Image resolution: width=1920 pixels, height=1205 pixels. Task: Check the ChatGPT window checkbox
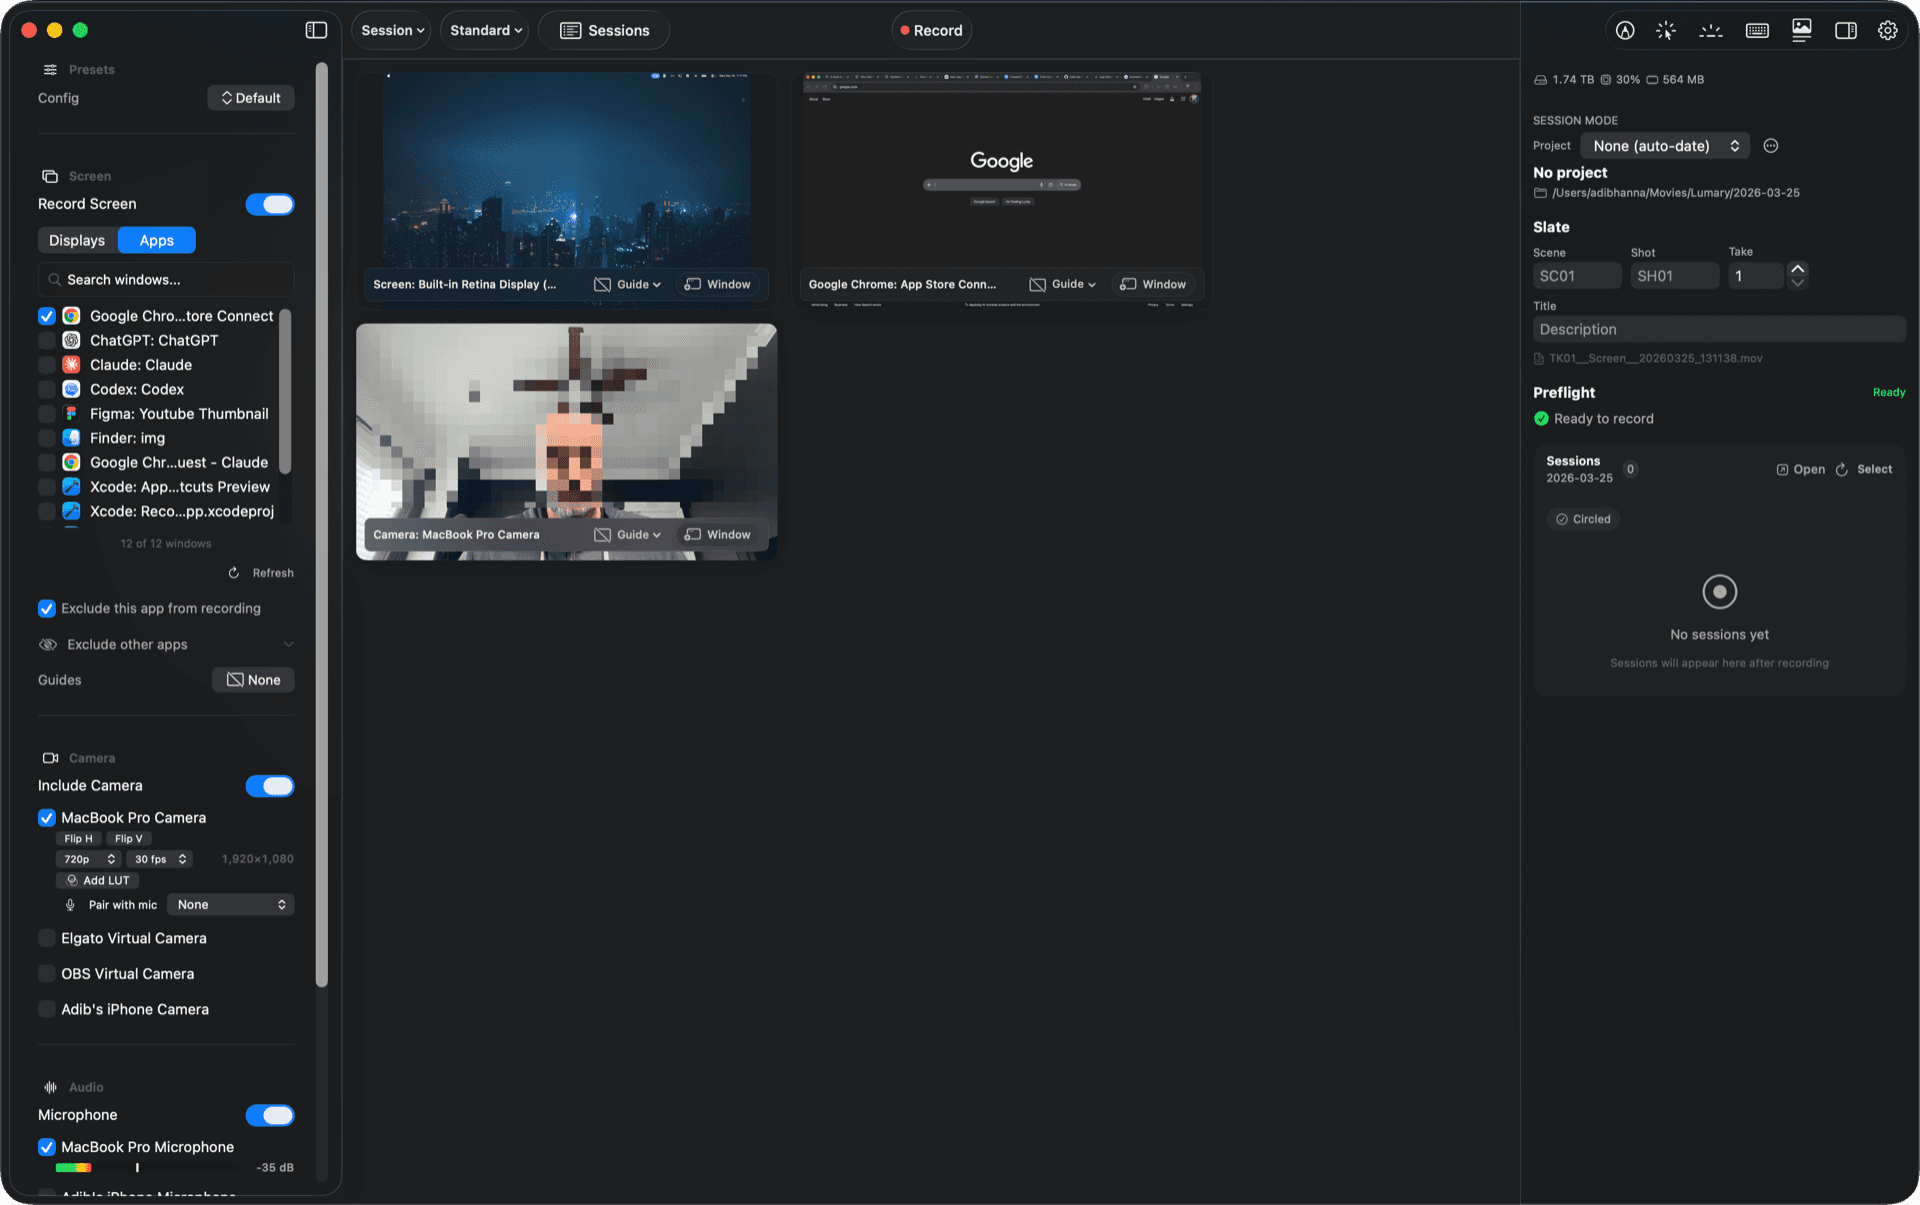pos(47,340)
